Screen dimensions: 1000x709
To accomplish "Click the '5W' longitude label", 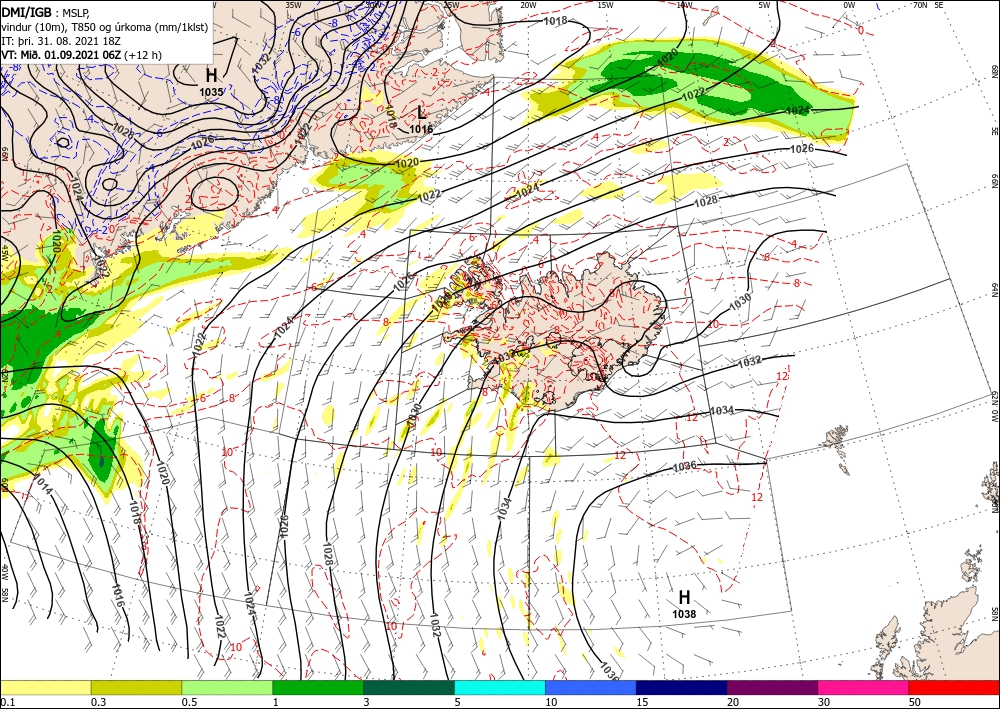I will point(764,5).
